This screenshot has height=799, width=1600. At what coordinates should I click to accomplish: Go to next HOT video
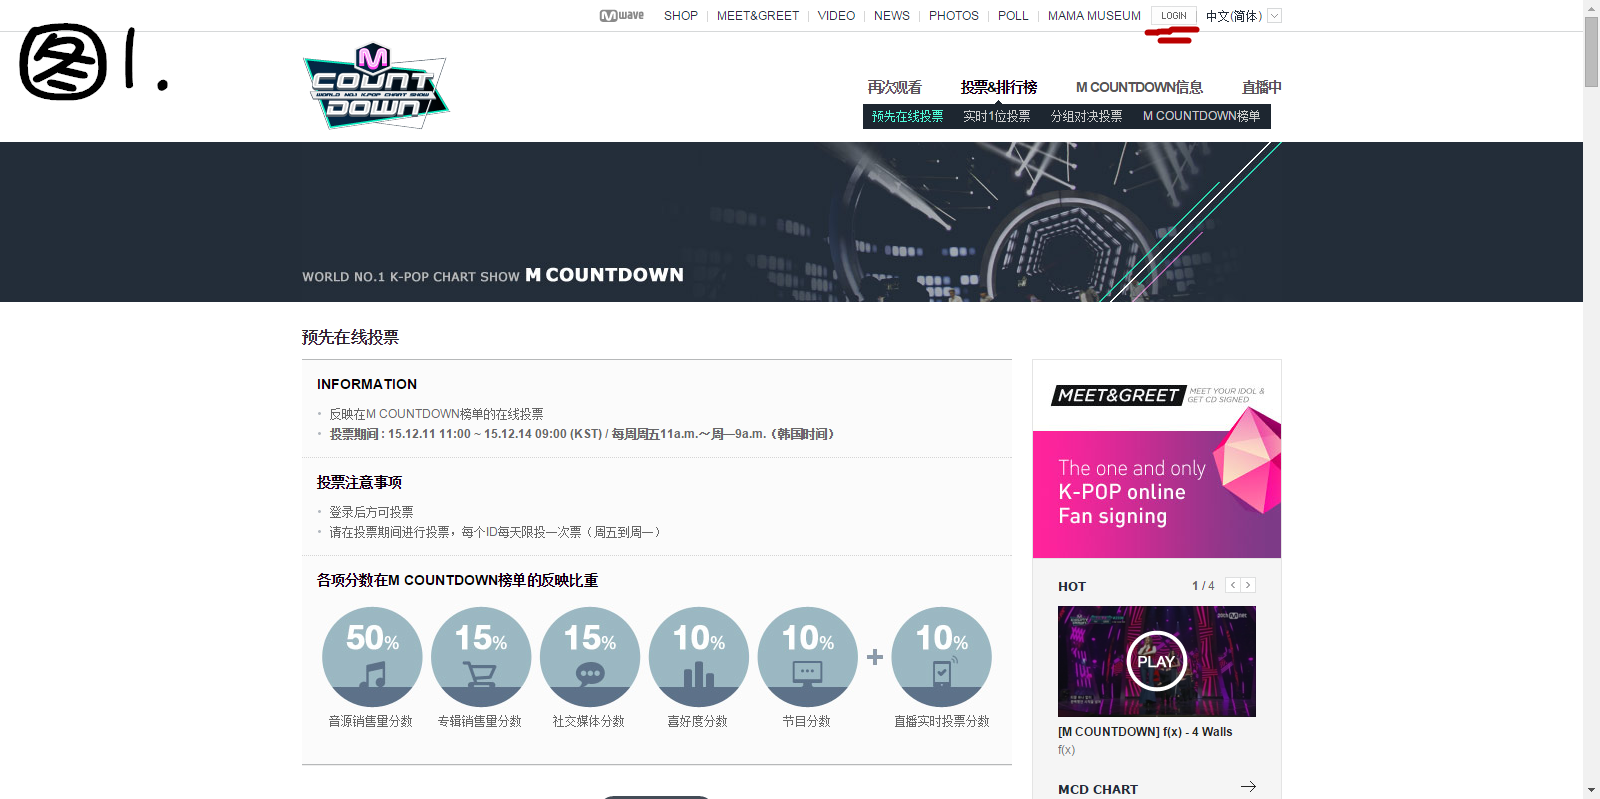pyautogui.click(x=1248, y=585)
